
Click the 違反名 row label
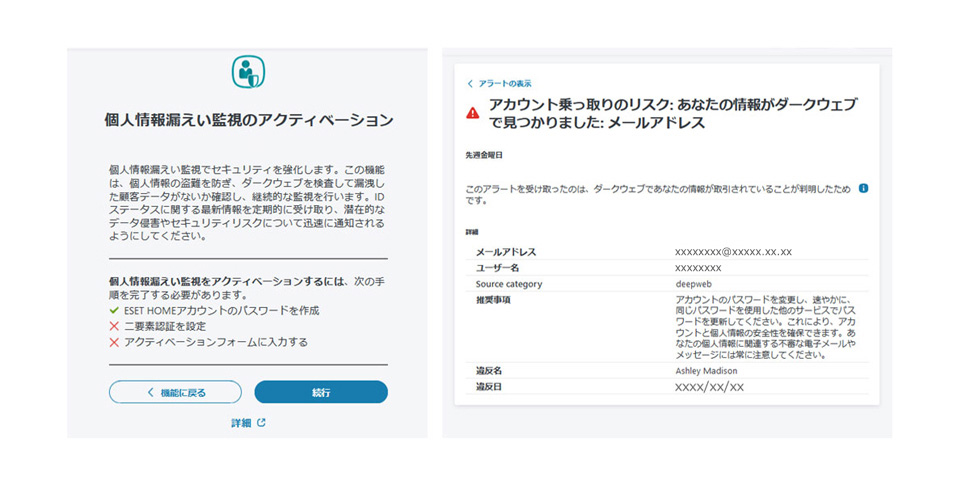[488, 371]
